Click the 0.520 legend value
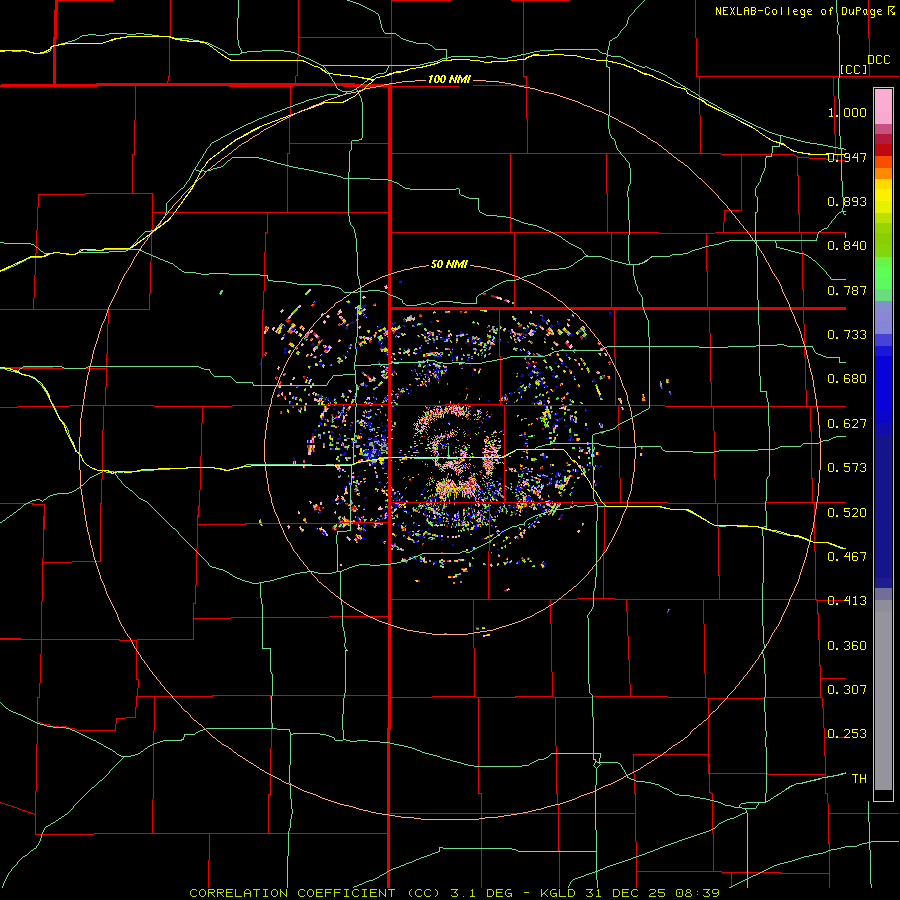900x900 pixels. point(847,513)
